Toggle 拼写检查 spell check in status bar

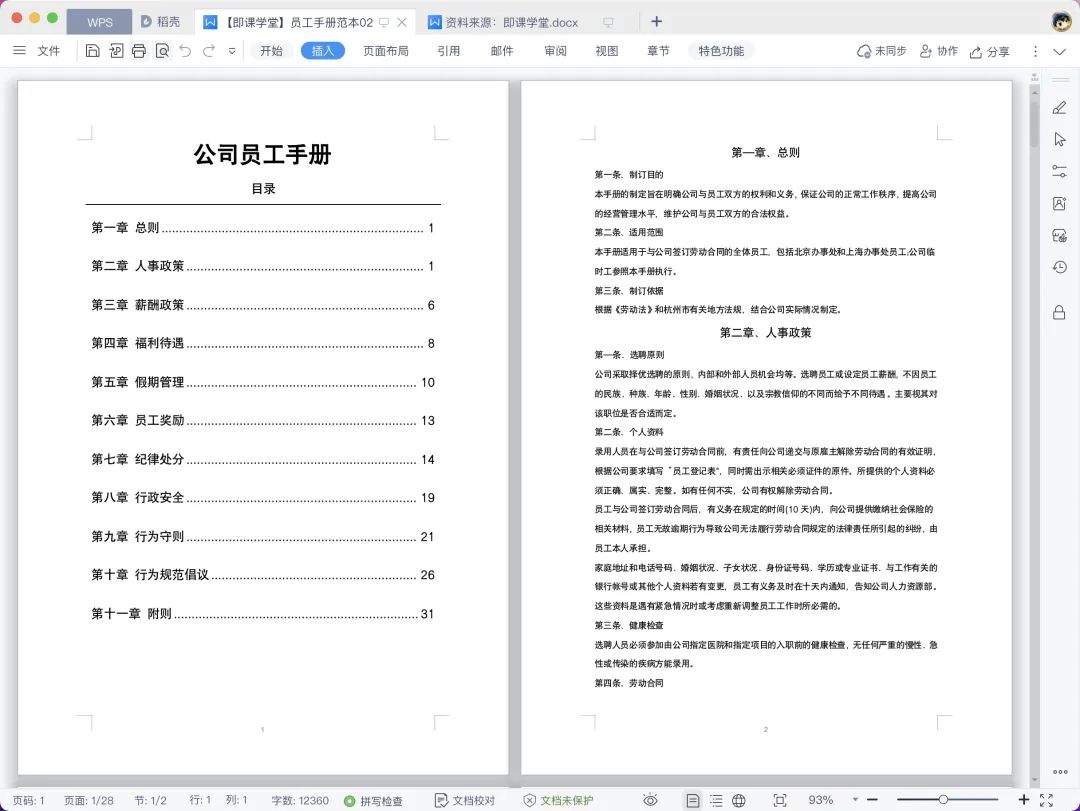pyautogui.click(x=373, y=801)
